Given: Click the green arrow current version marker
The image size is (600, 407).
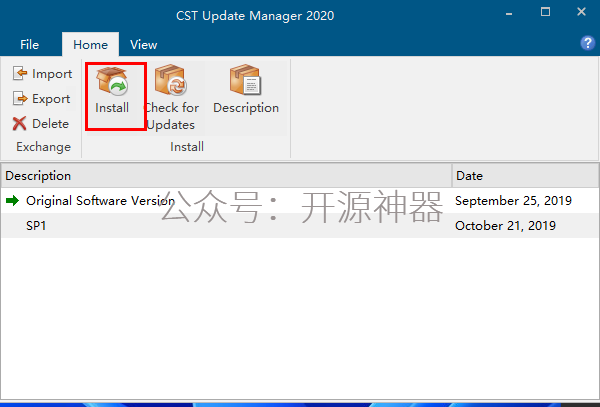Looking at the screenshot, I should coord(13,200).
